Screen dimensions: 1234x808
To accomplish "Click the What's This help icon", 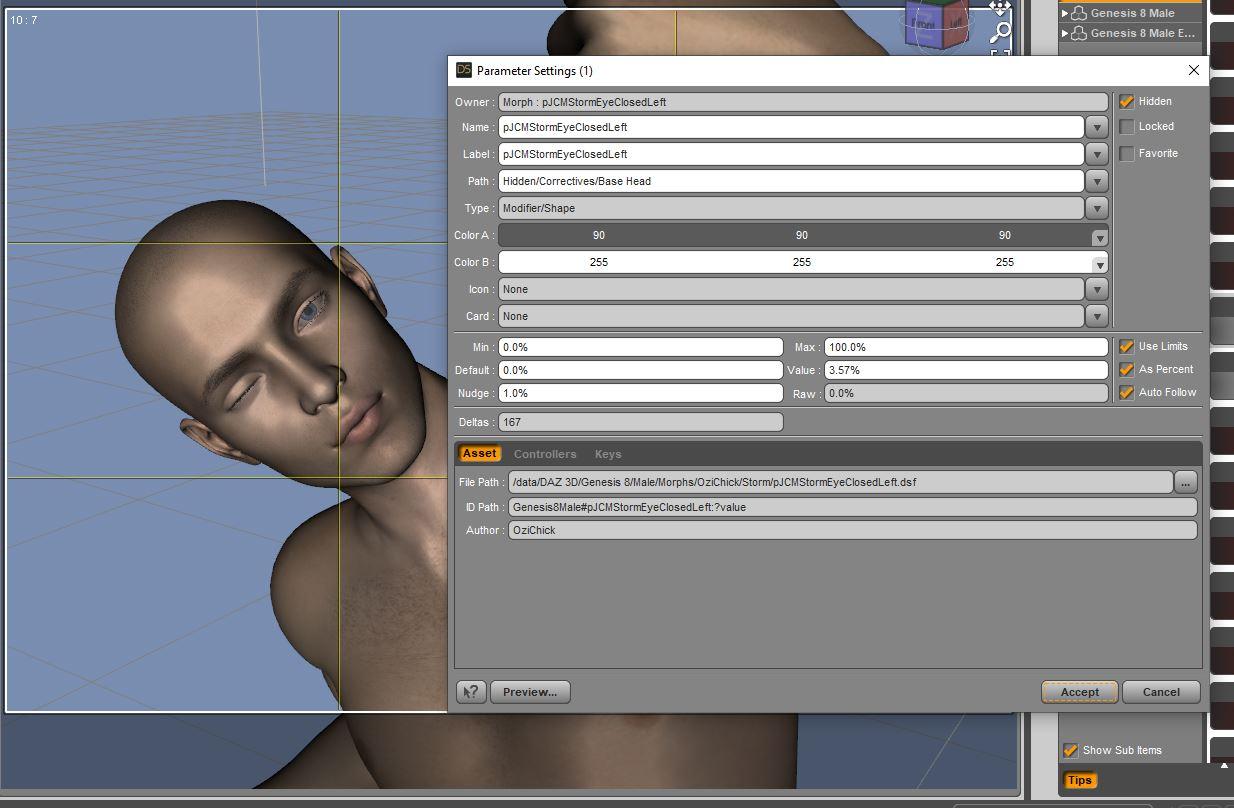I will click(471, 692).
